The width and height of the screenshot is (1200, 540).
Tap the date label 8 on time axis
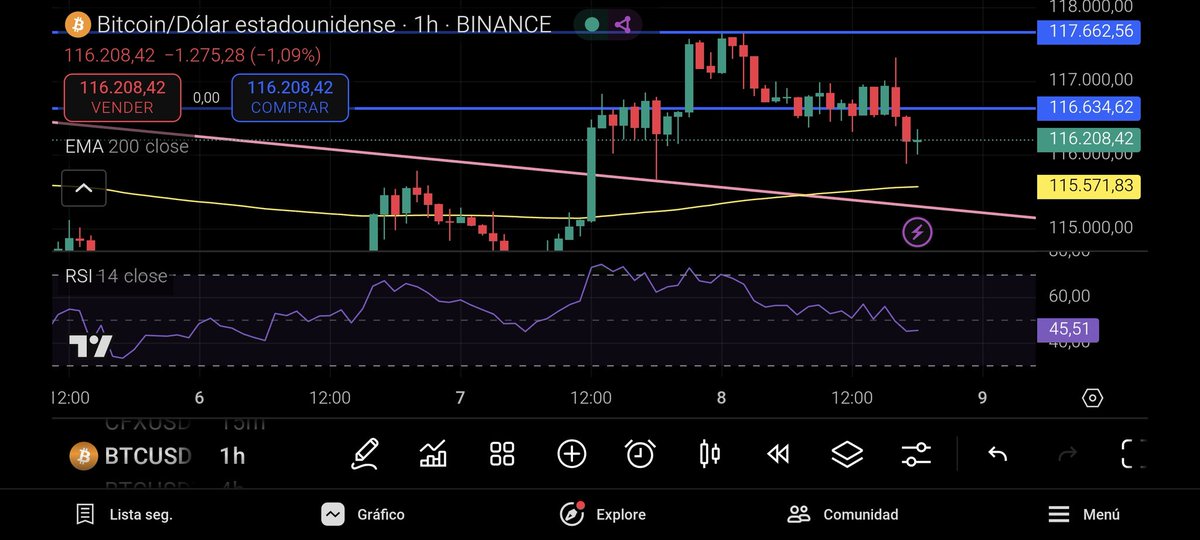721,398
